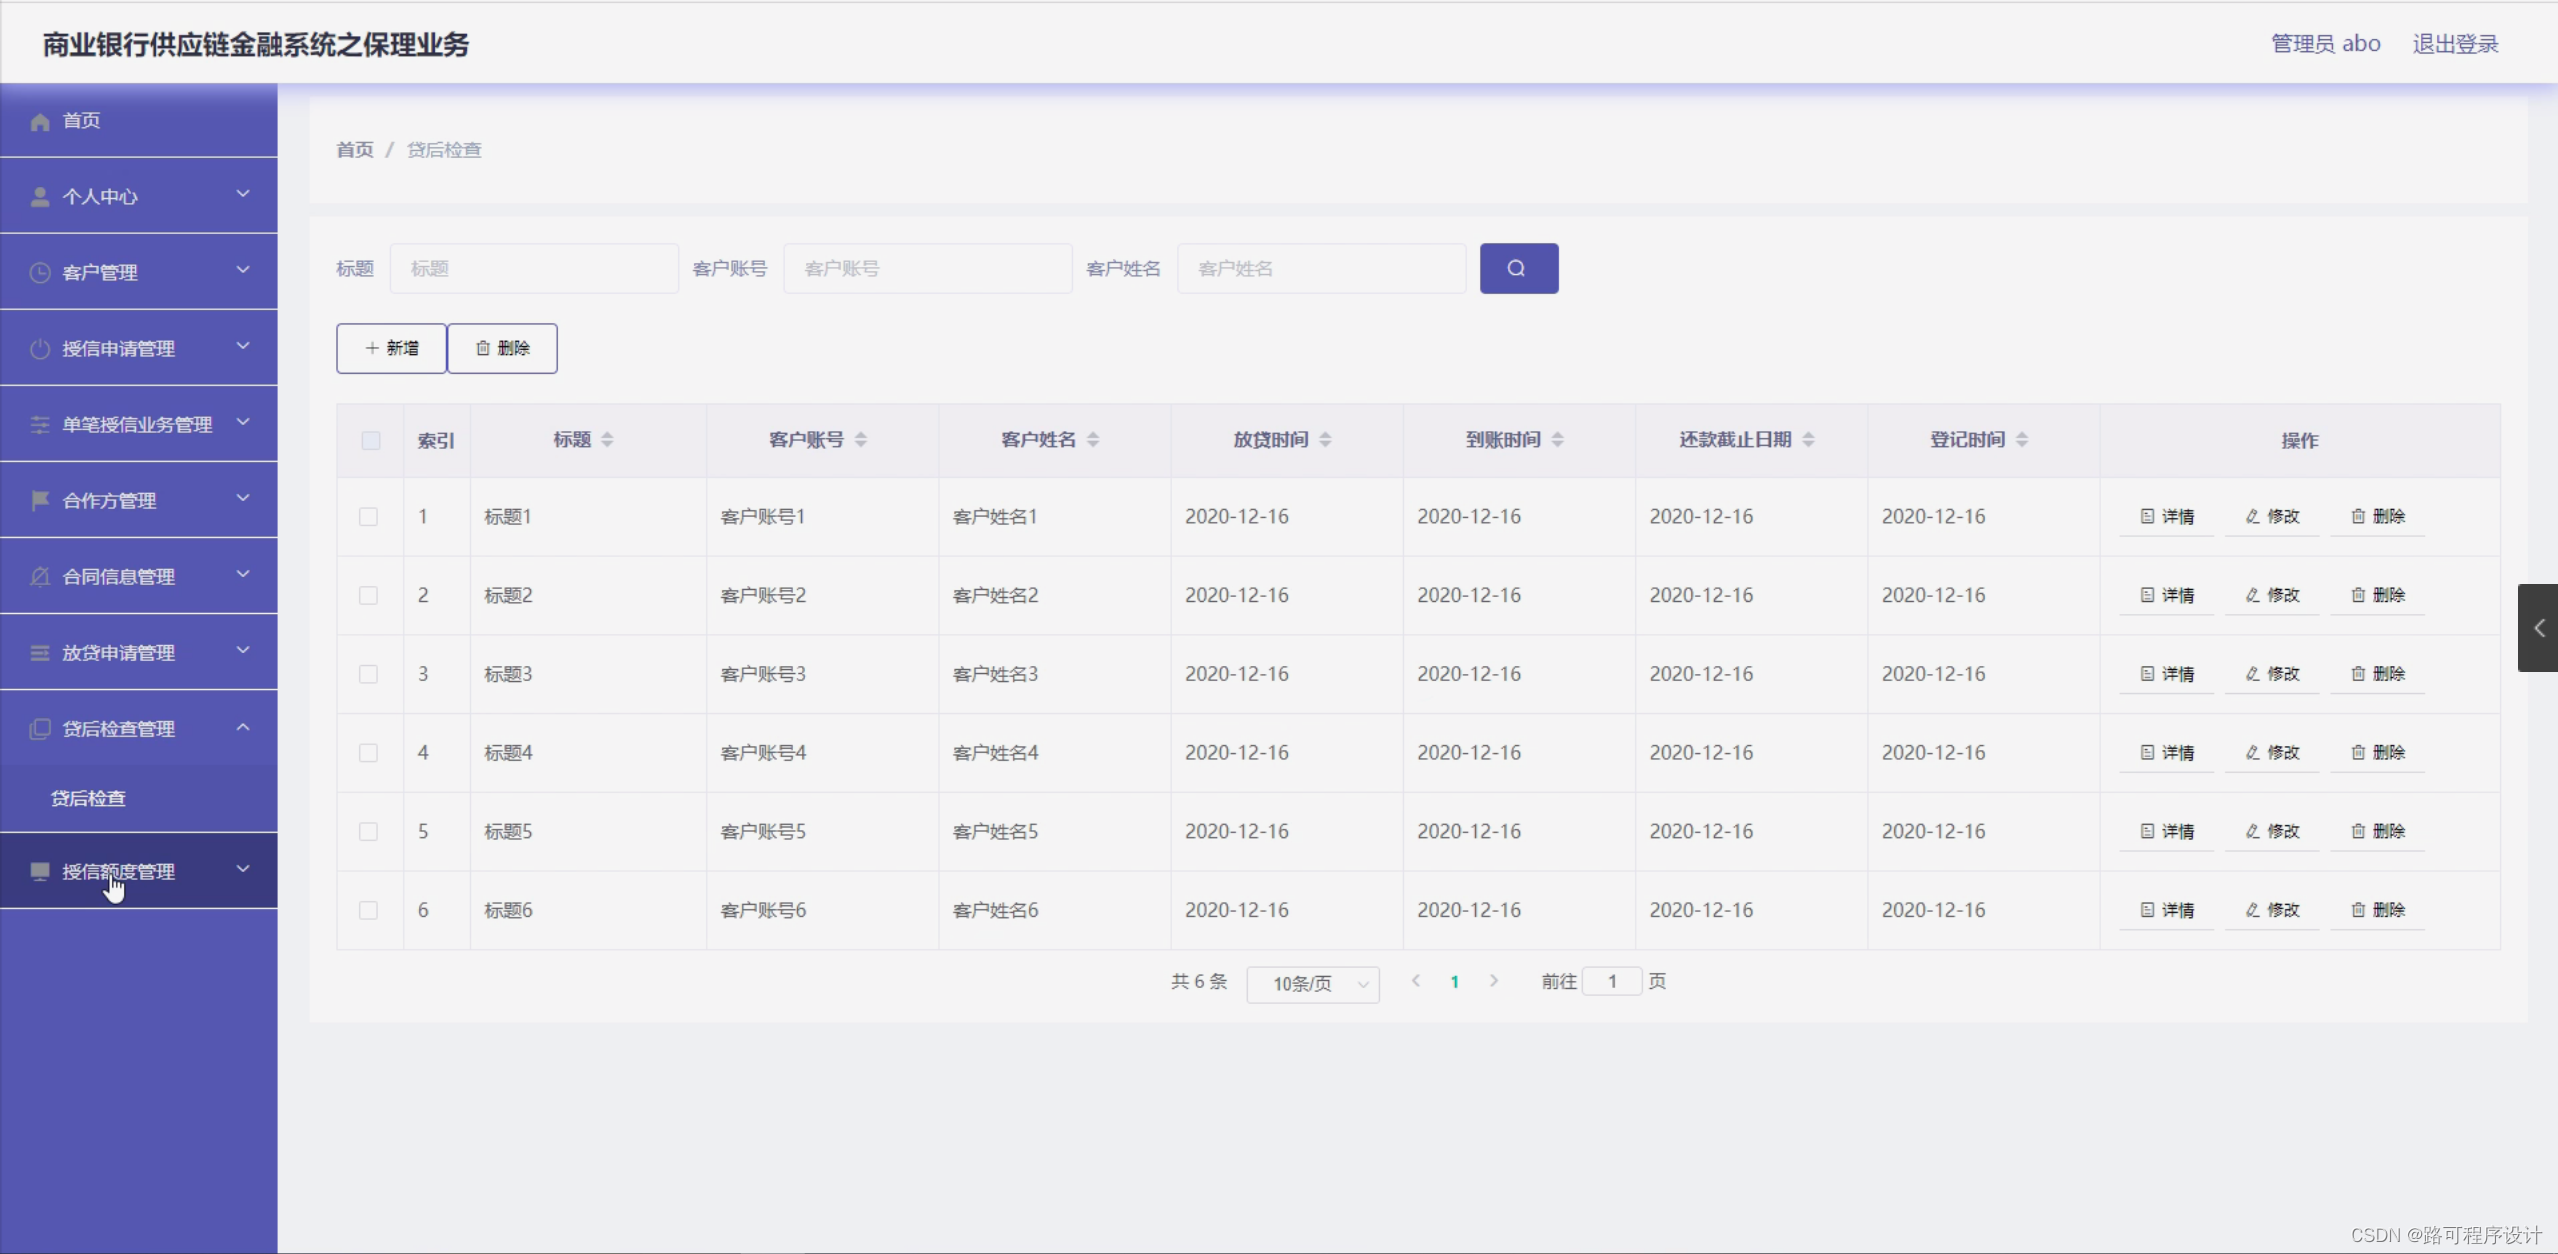Check the select-all checkbox in table header
Screen dimensions: 2558x1254
(x=369, y=440)
